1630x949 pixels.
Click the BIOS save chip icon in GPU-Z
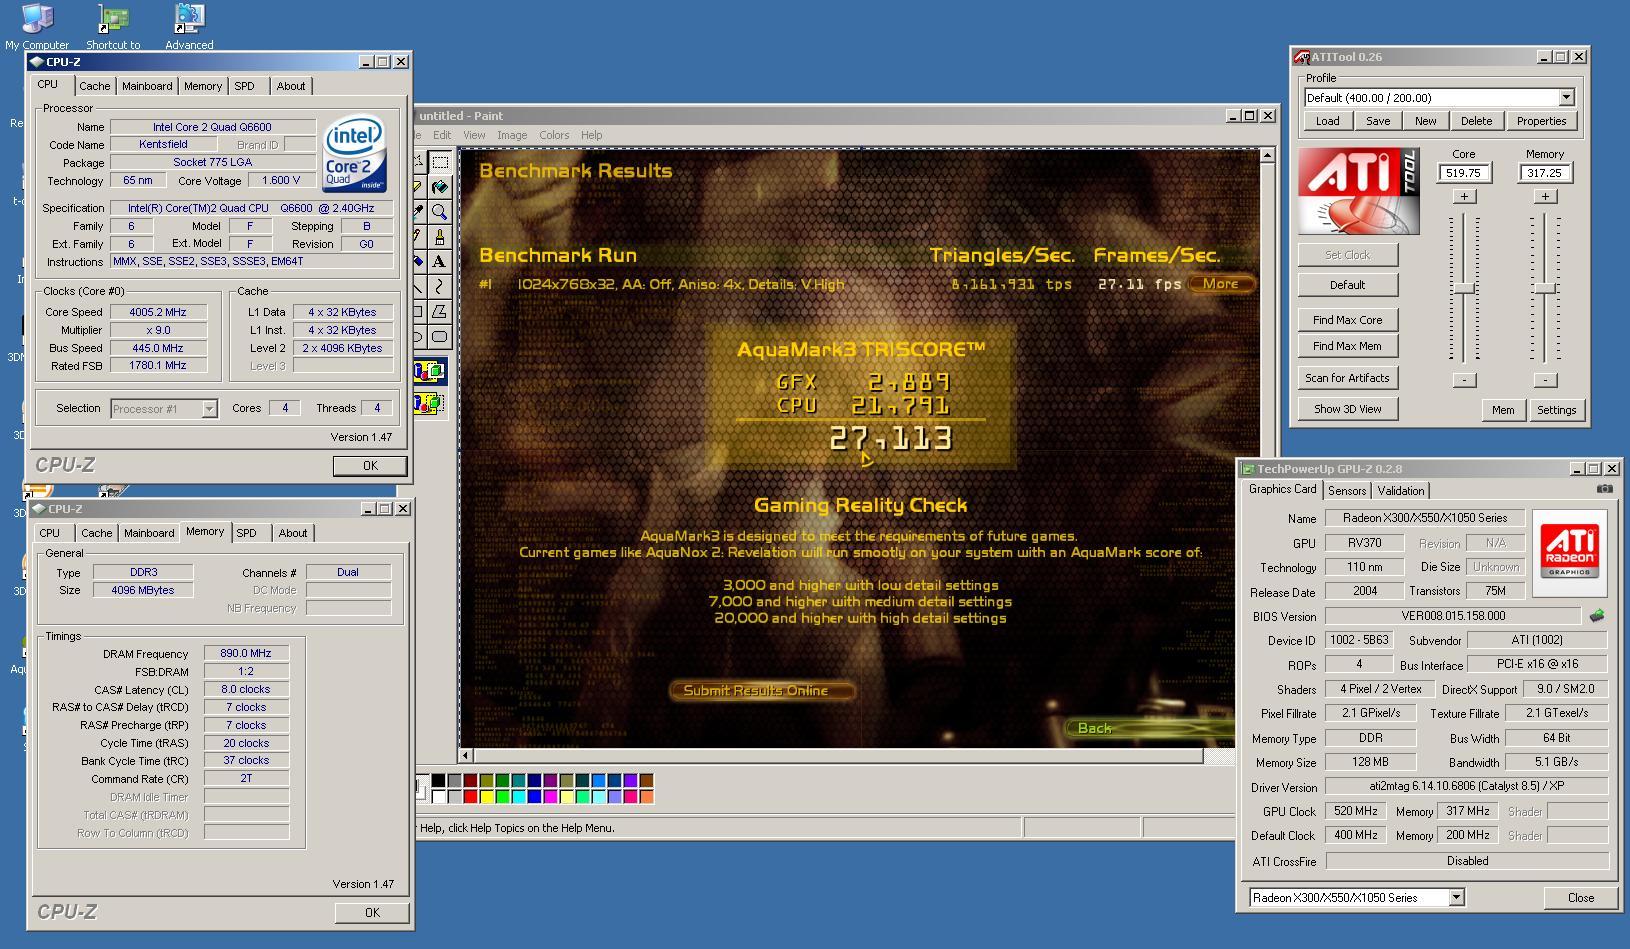click(x=1597, y=616)
